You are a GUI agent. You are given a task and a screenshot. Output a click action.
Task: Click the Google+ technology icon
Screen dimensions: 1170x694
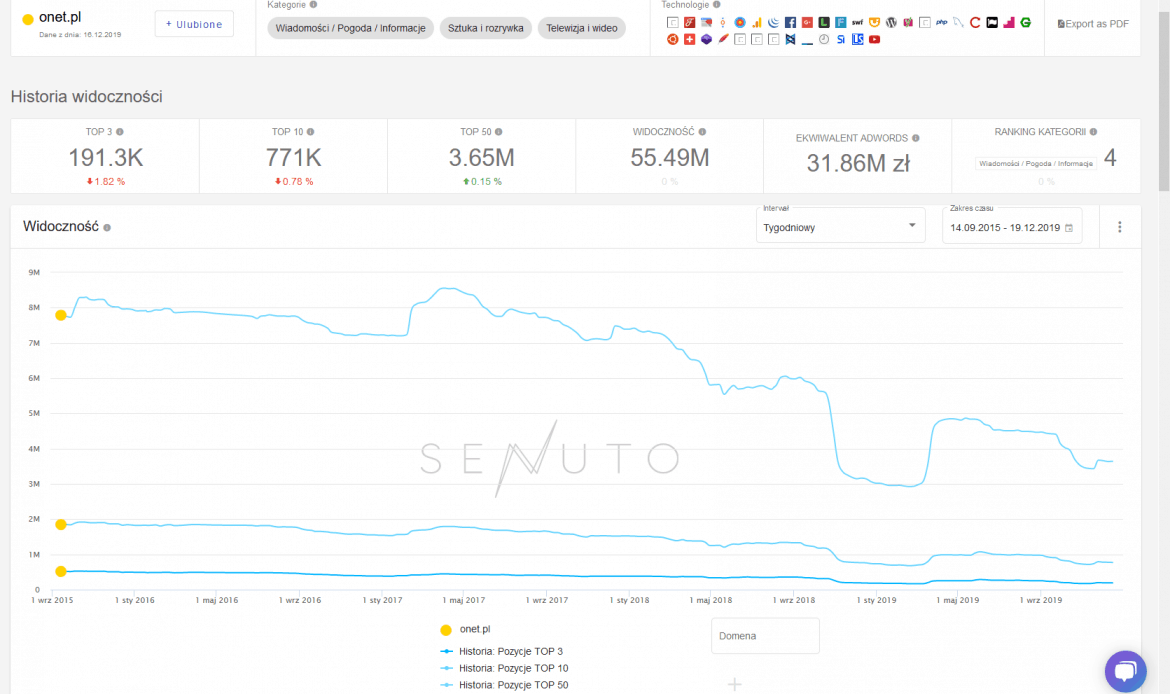tap(807, 22)
